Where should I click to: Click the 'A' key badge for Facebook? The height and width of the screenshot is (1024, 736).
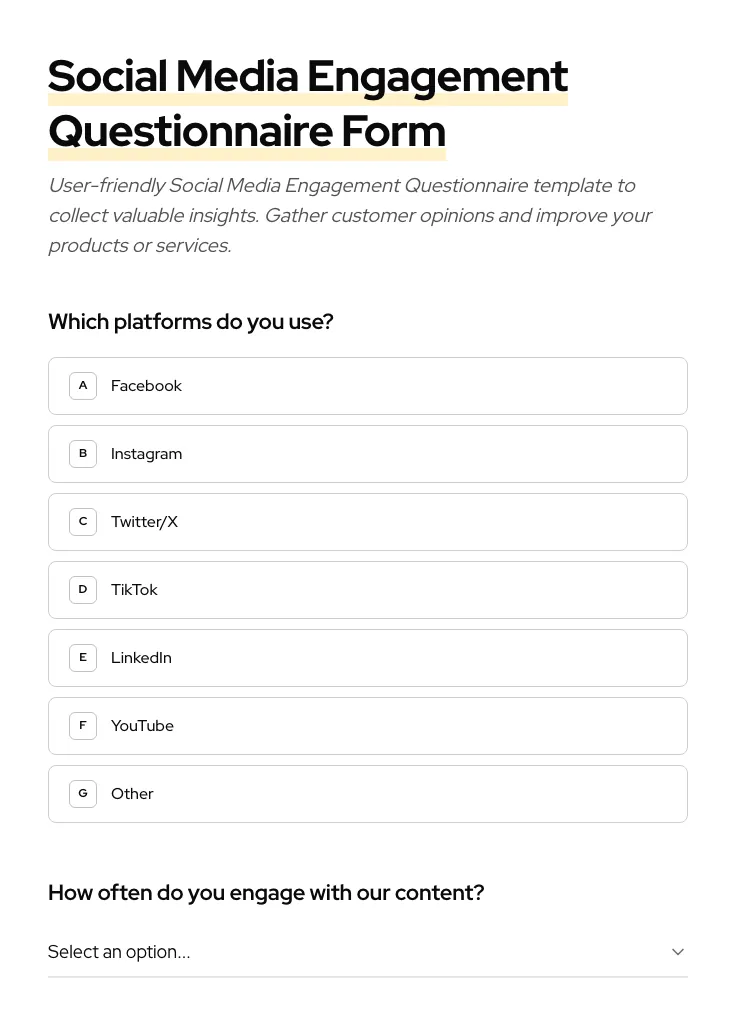(x=83, y=385)
